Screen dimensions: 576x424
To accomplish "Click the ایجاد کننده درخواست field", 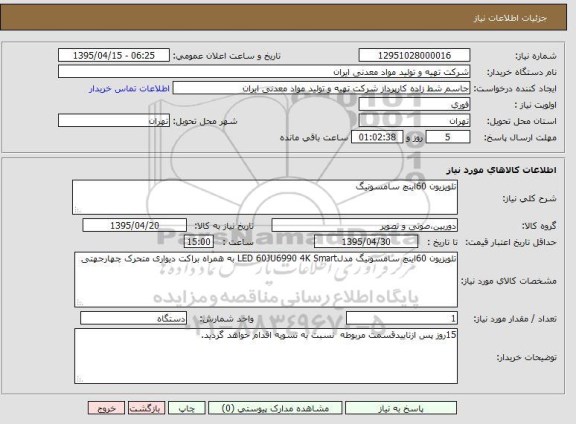I will click(321, 88).
